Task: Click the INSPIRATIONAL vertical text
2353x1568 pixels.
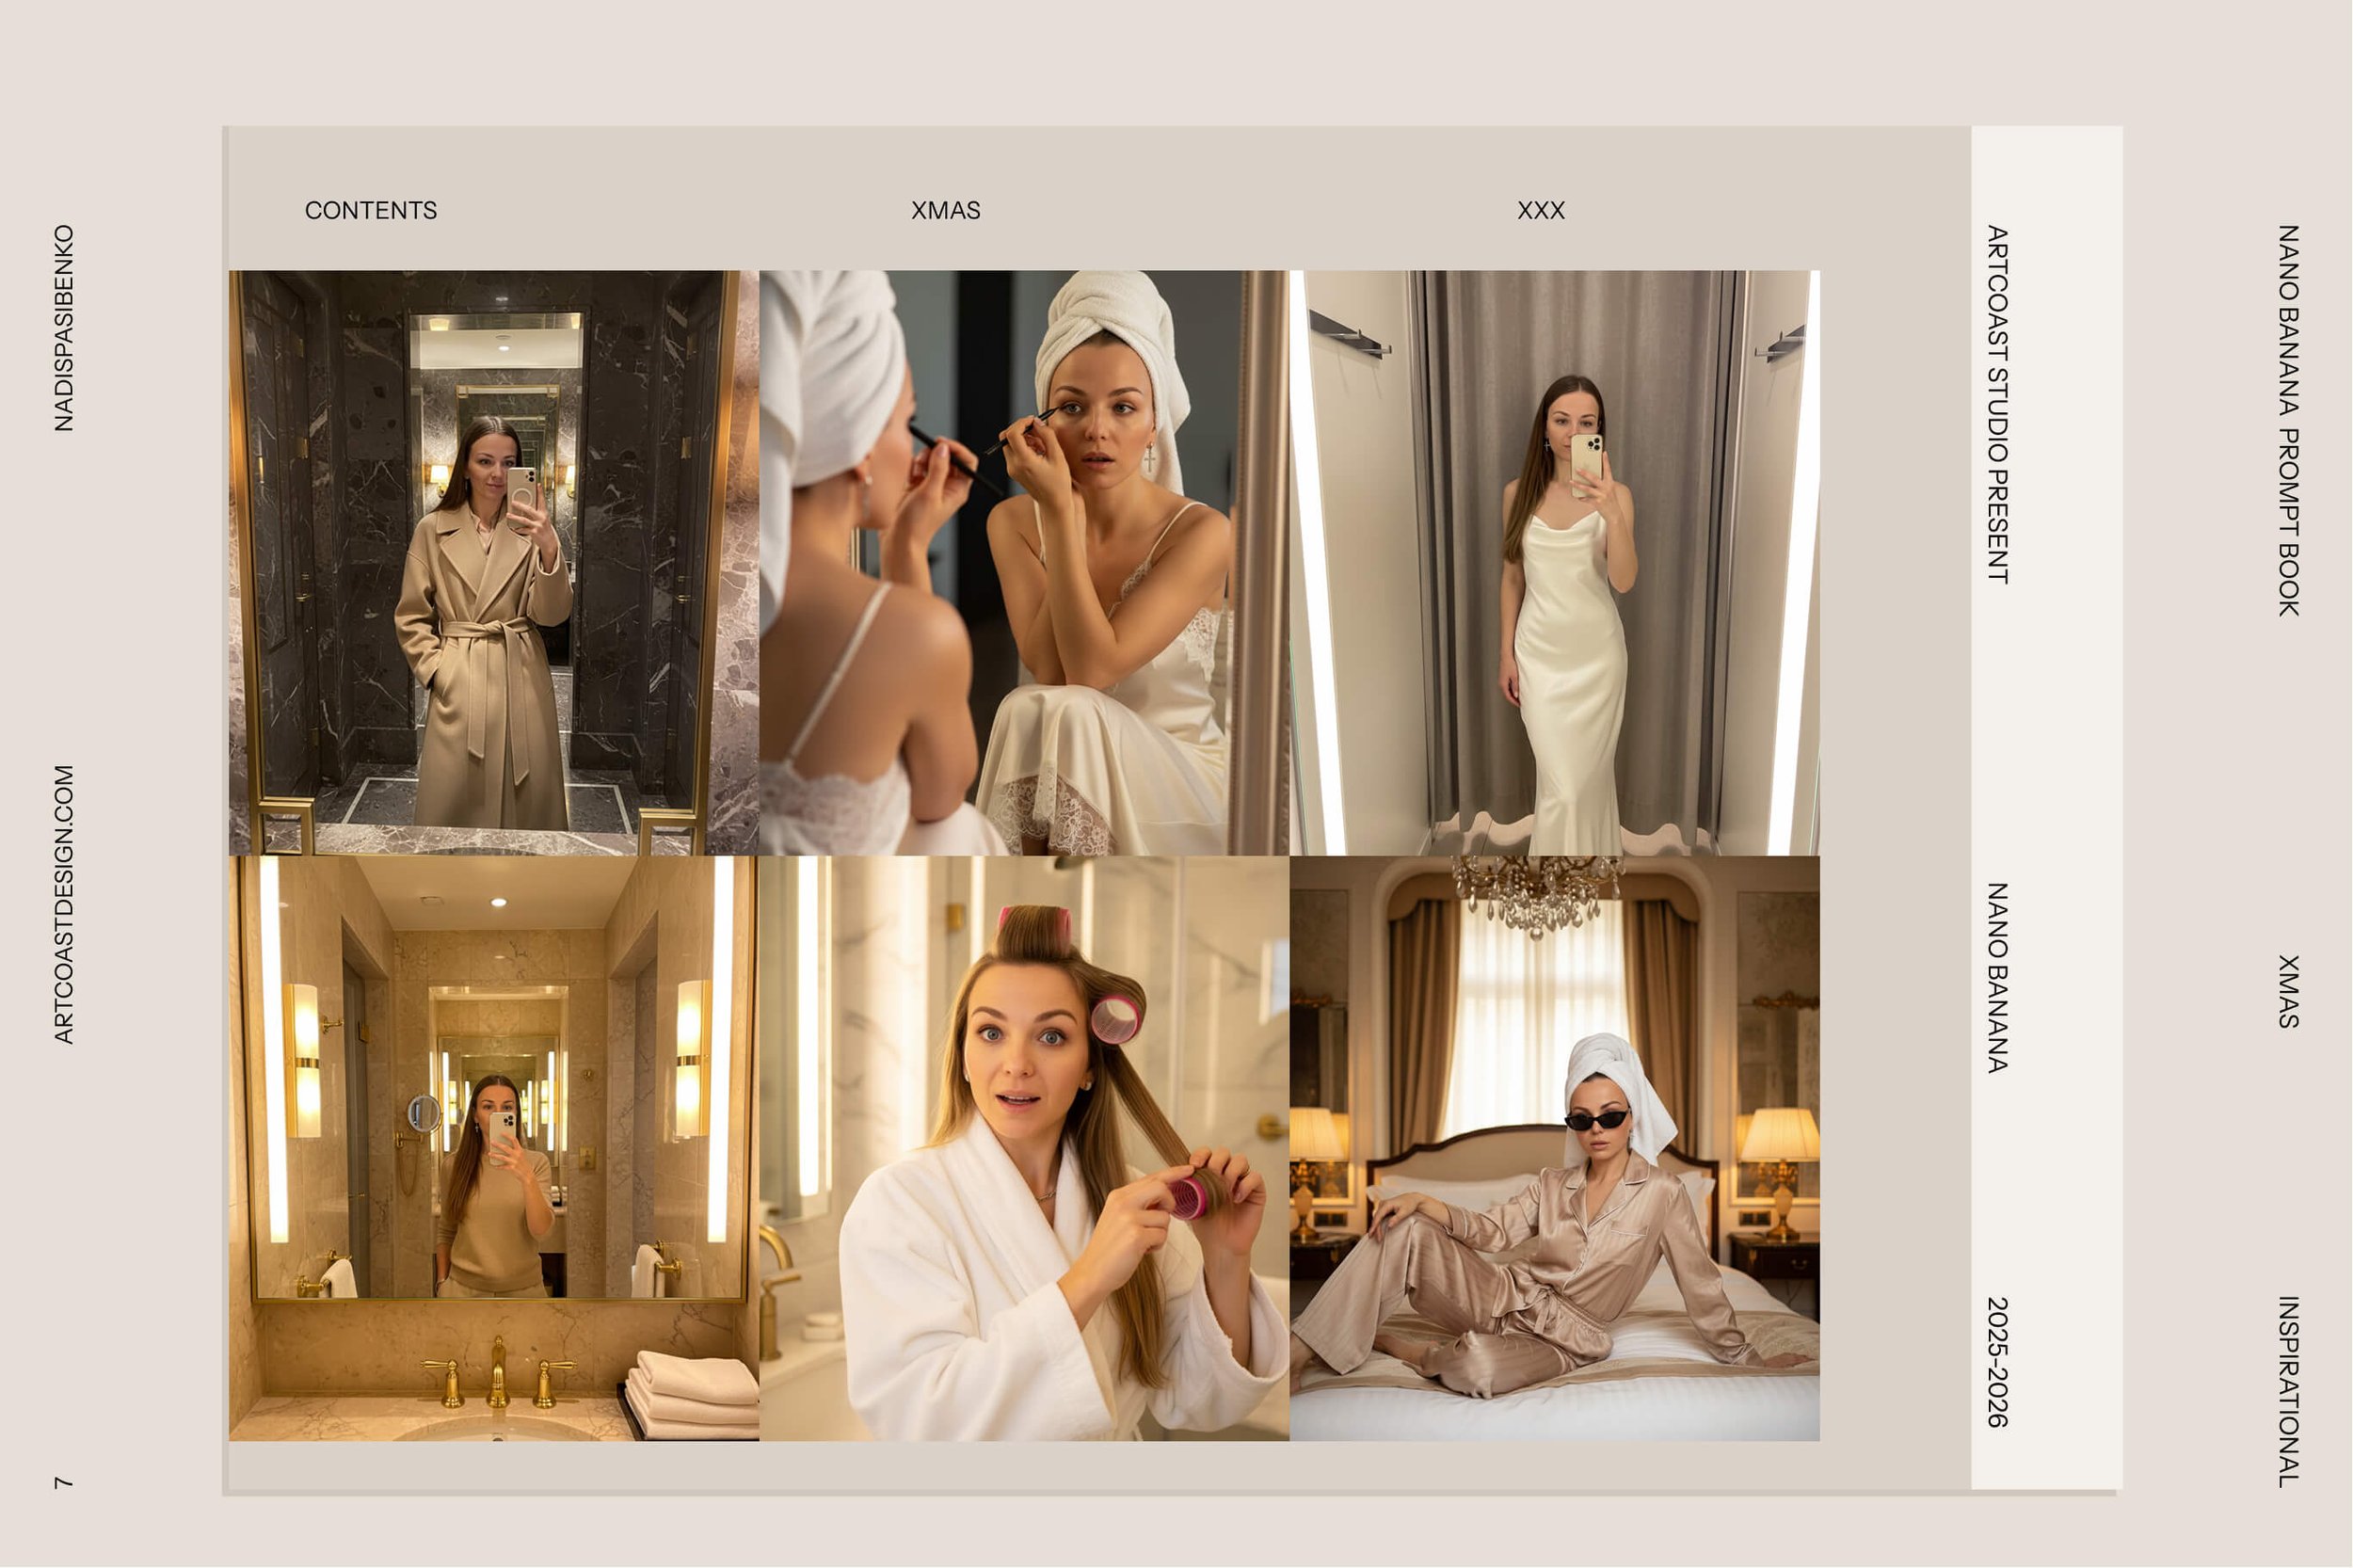Action: point(2288,1391)
